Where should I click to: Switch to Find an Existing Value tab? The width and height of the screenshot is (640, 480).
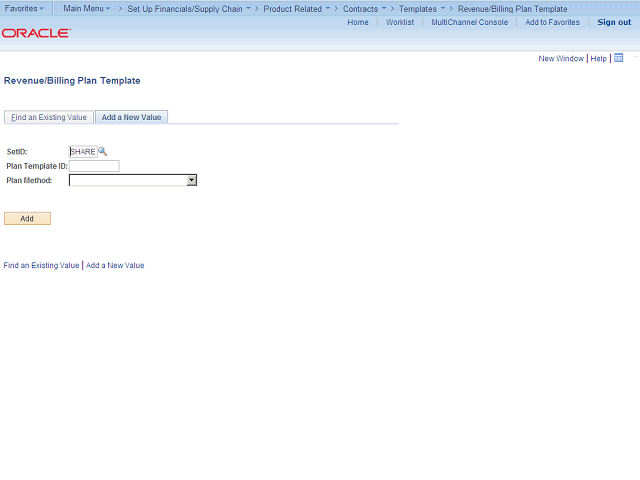coord(49,117)
